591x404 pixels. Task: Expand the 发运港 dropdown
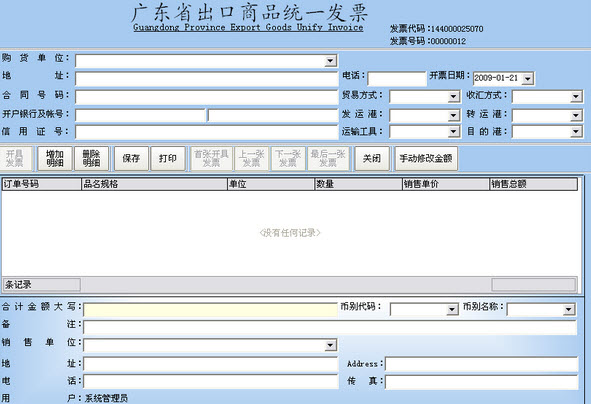point(453,115)
